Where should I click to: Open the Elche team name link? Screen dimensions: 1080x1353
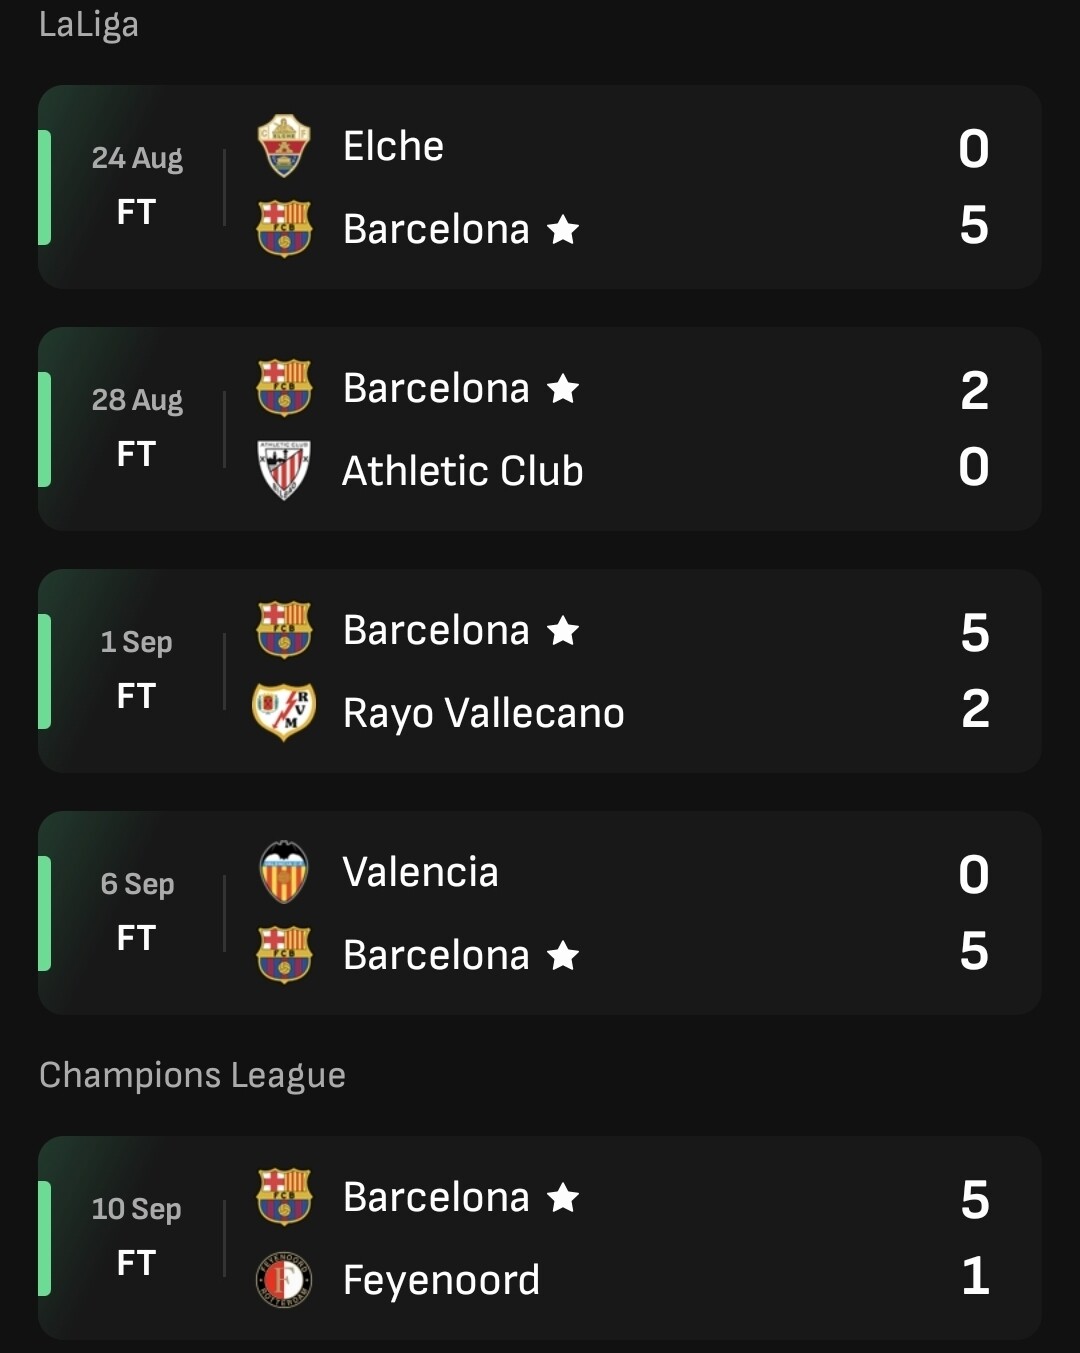(393, 146)
